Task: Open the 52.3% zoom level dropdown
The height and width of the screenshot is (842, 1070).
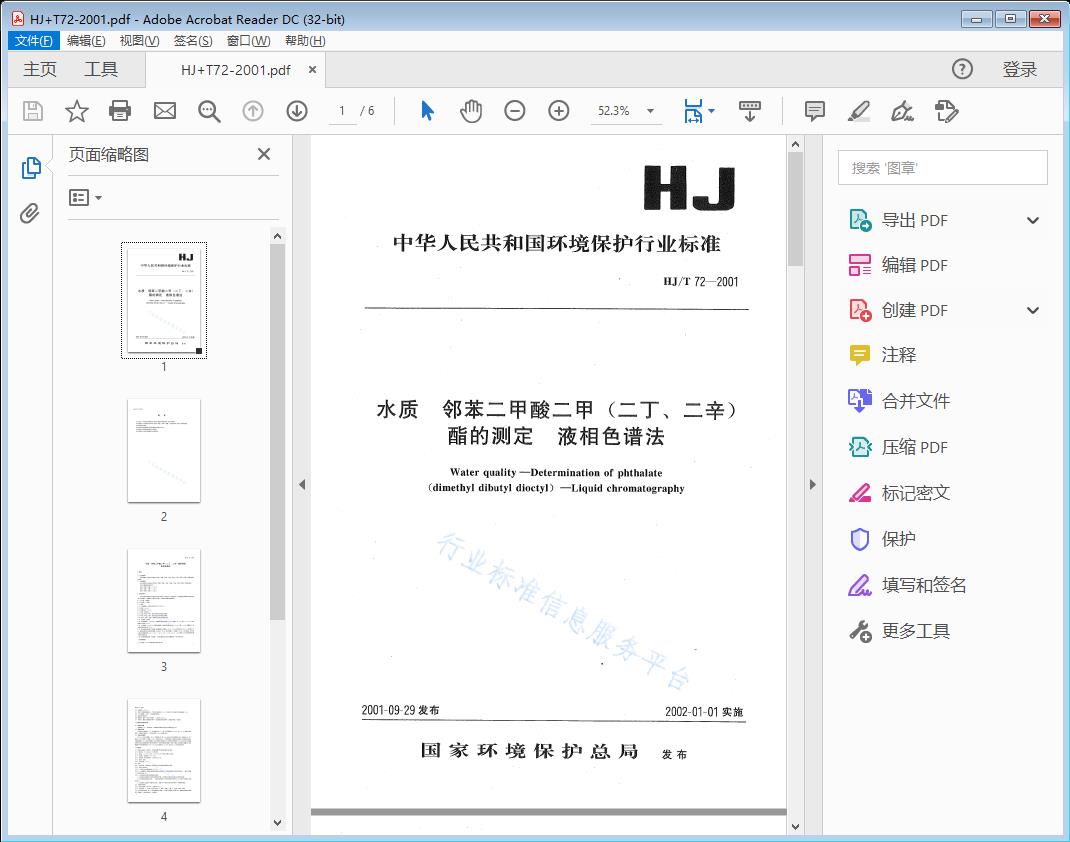Action: pyautogui.click(x=650, y=111)
